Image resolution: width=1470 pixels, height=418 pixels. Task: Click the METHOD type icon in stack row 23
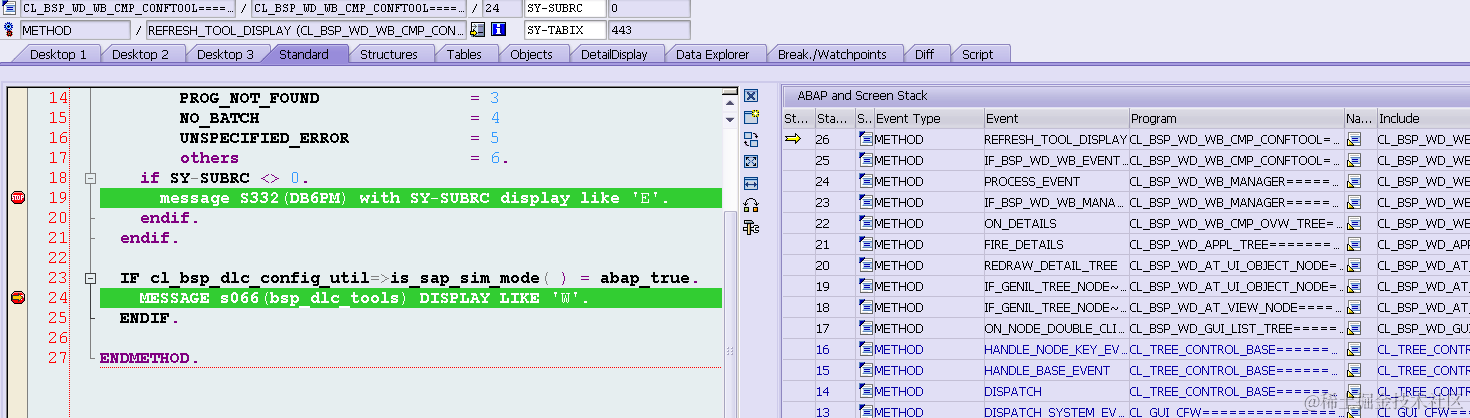pos(866,202)
